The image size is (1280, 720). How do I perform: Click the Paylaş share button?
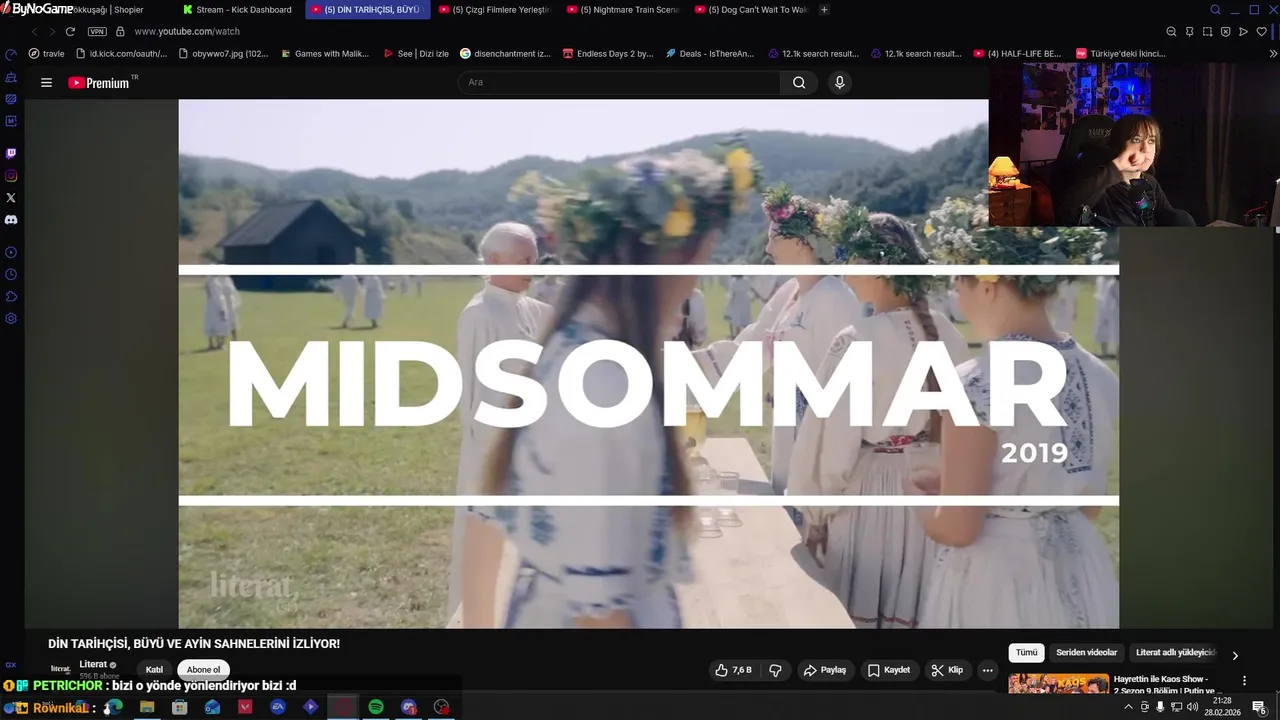(825, 670)
